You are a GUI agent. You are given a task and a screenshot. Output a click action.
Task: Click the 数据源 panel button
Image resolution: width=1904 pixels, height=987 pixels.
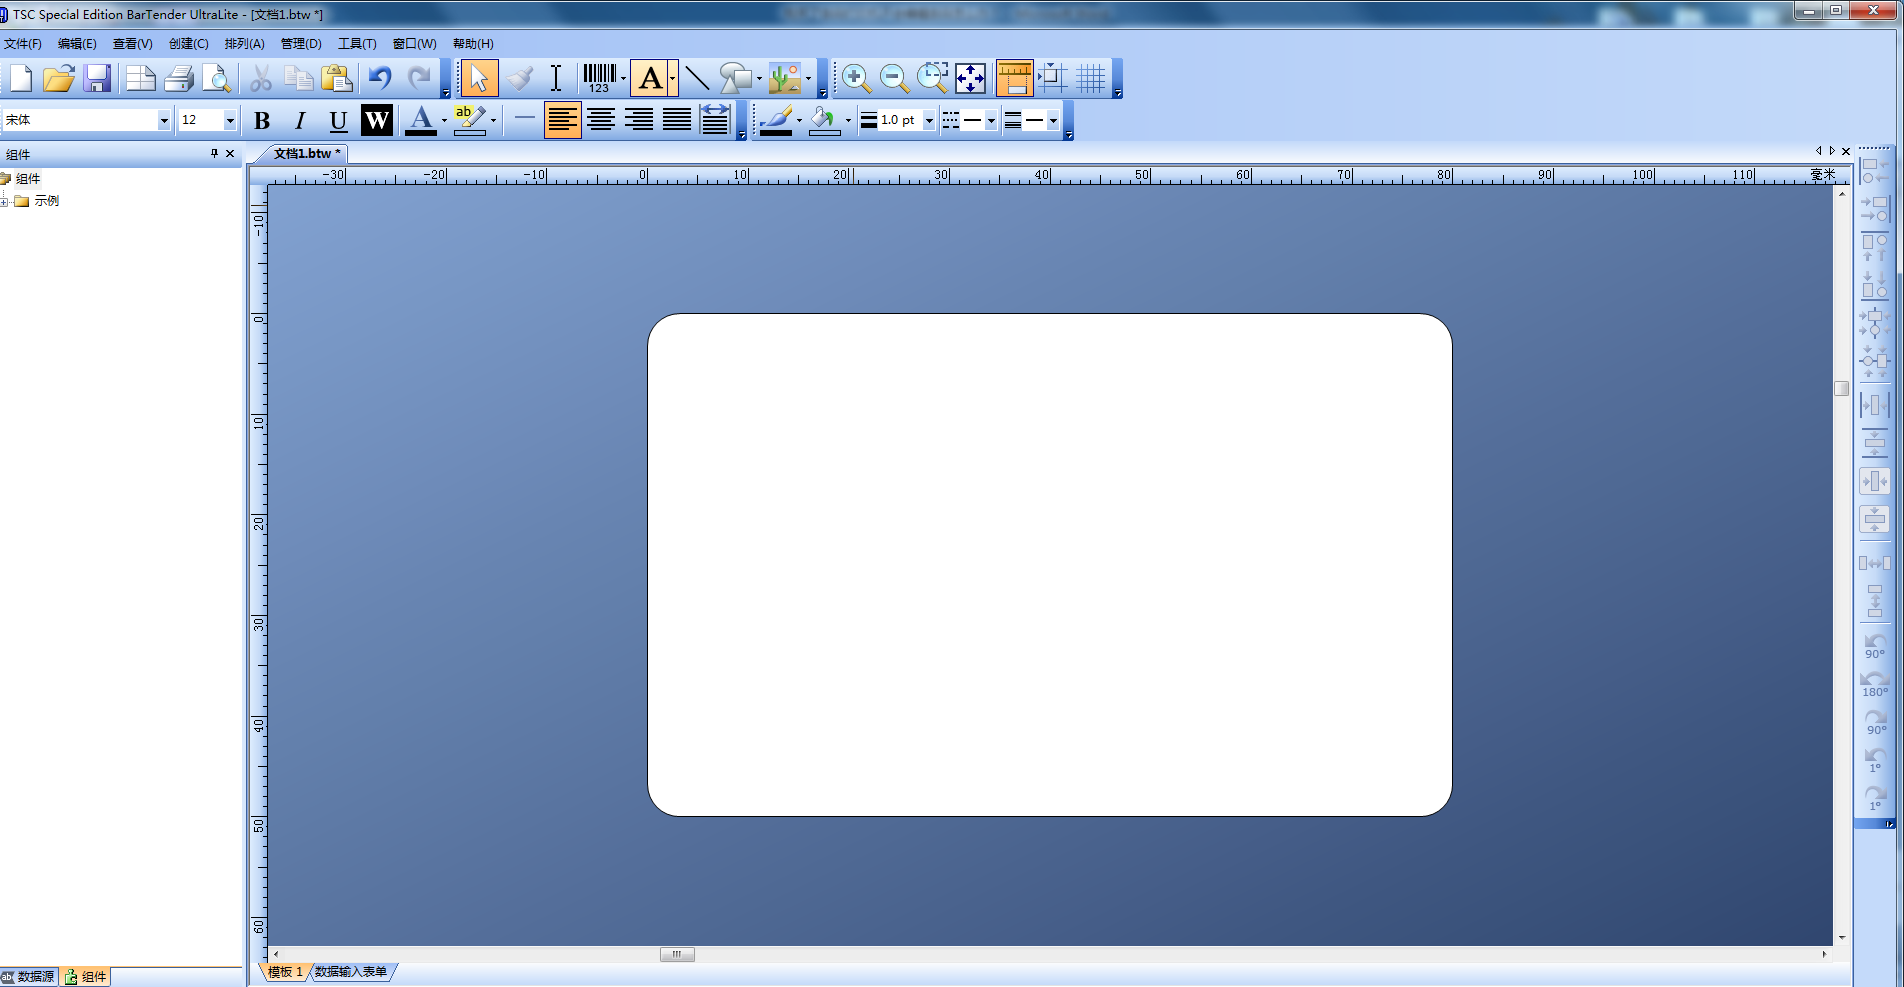coord(28,977)
